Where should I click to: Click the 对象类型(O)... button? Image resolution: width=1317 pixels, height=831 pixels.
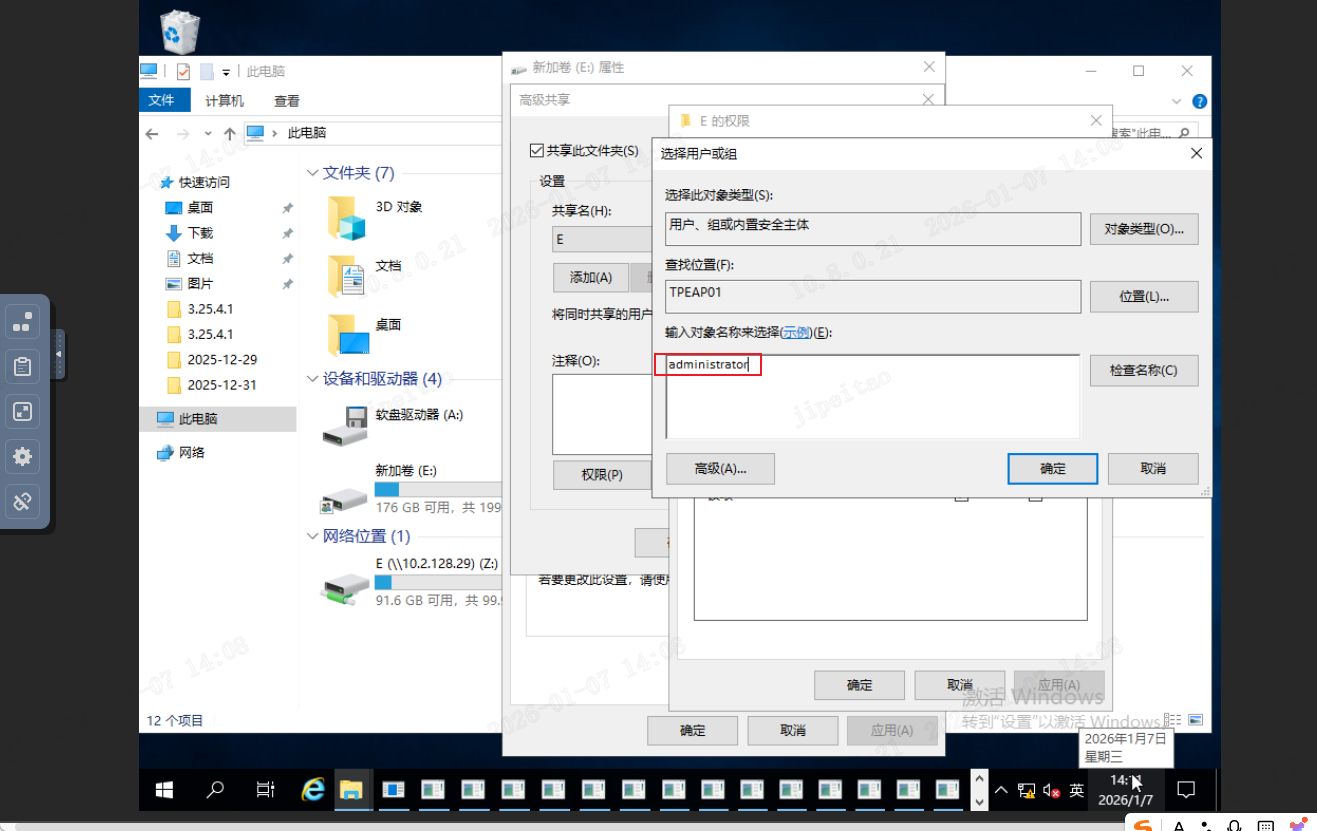click(x=1144, y=229)
